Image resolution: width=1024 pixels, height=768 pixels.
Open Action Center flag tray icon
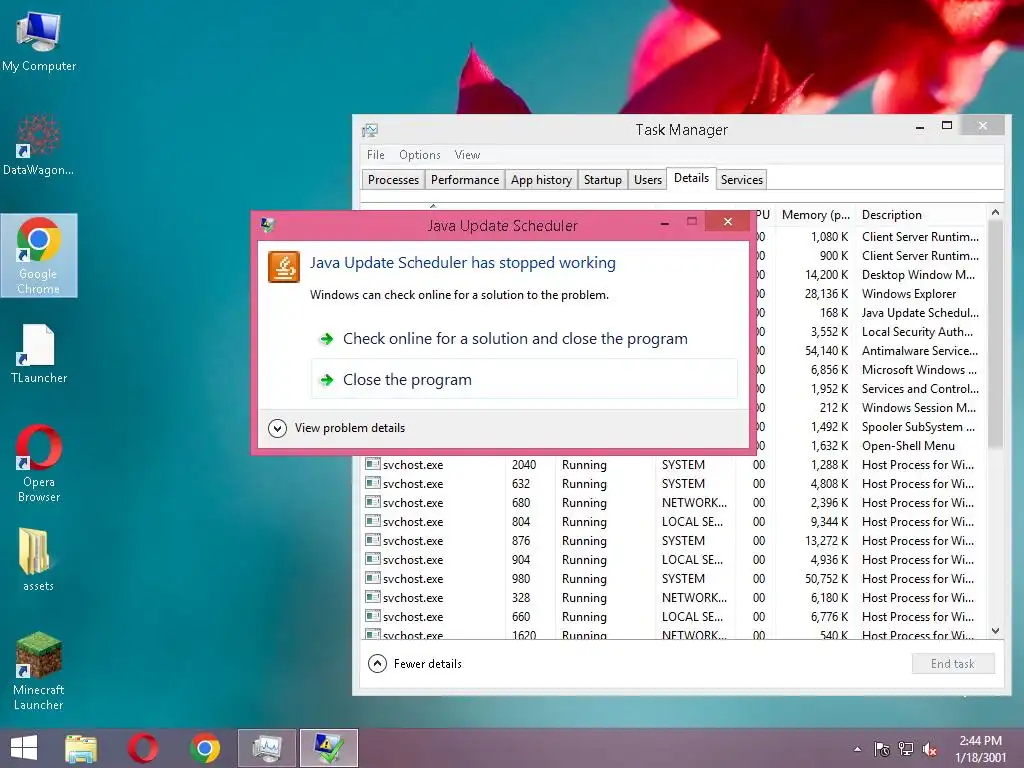pyautogui.click(x=882, y=749)
